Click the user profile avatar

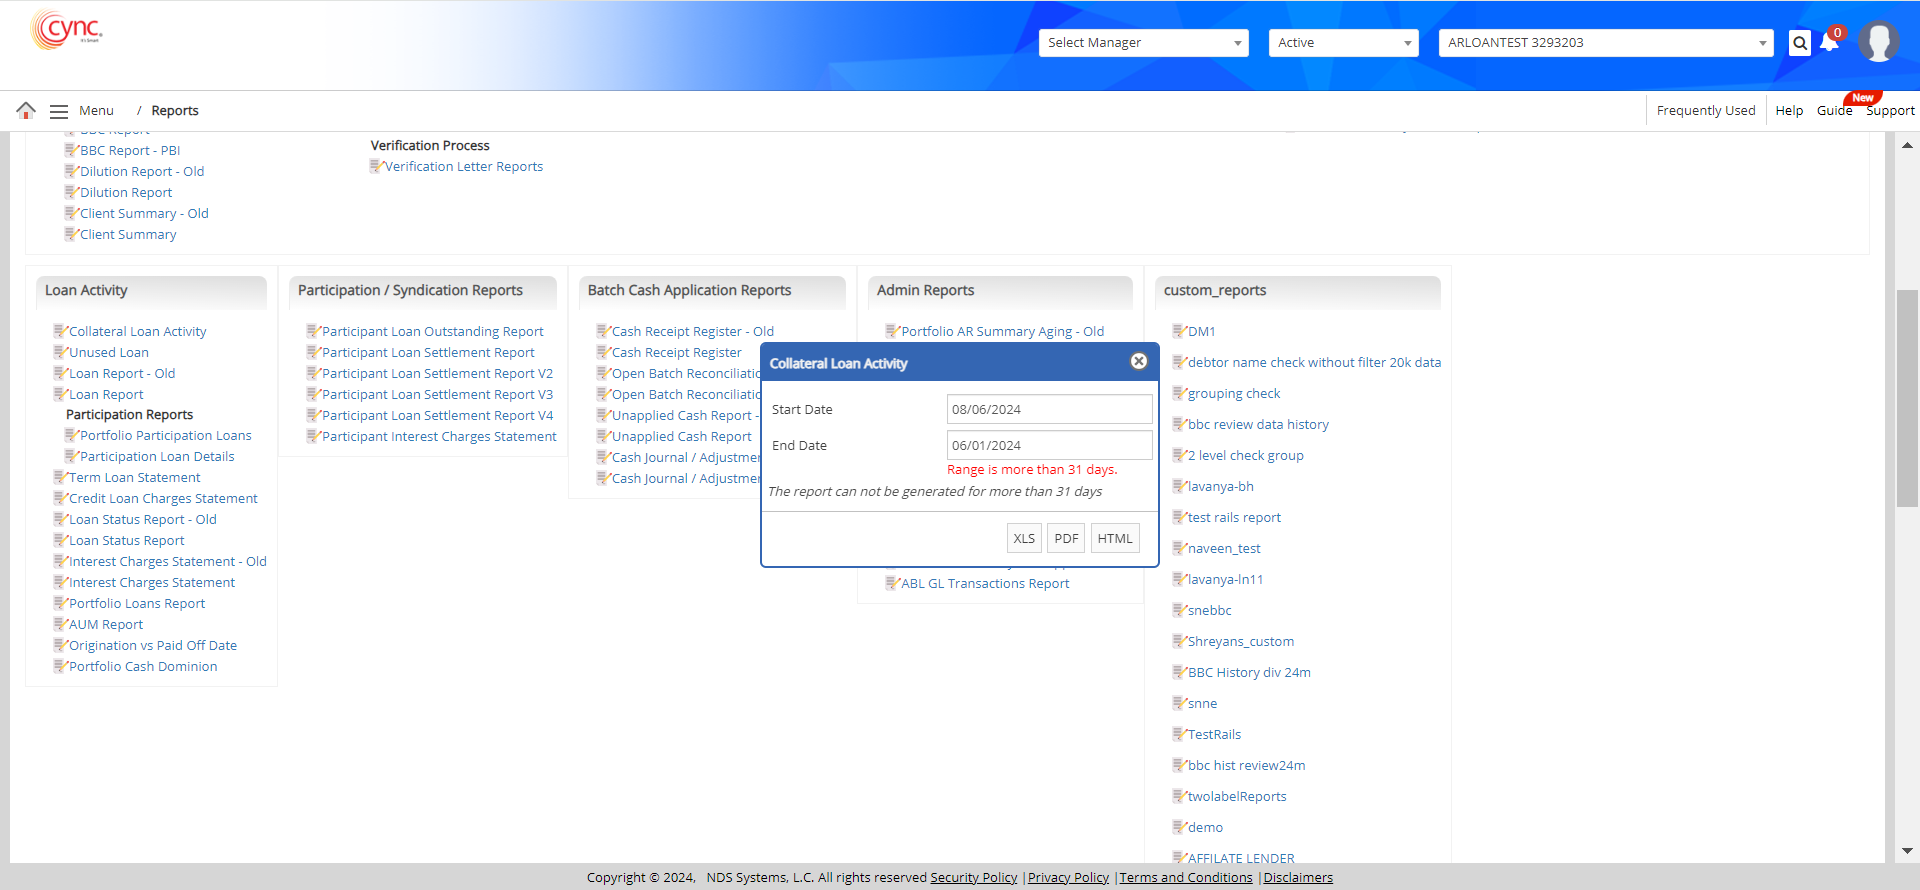1878,42
